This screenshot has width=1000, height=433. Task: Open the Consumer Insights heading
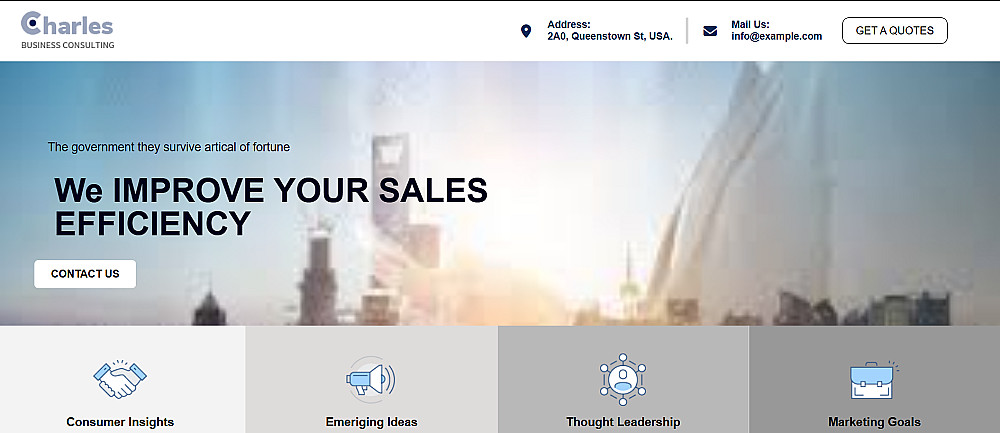pos(120,422)
